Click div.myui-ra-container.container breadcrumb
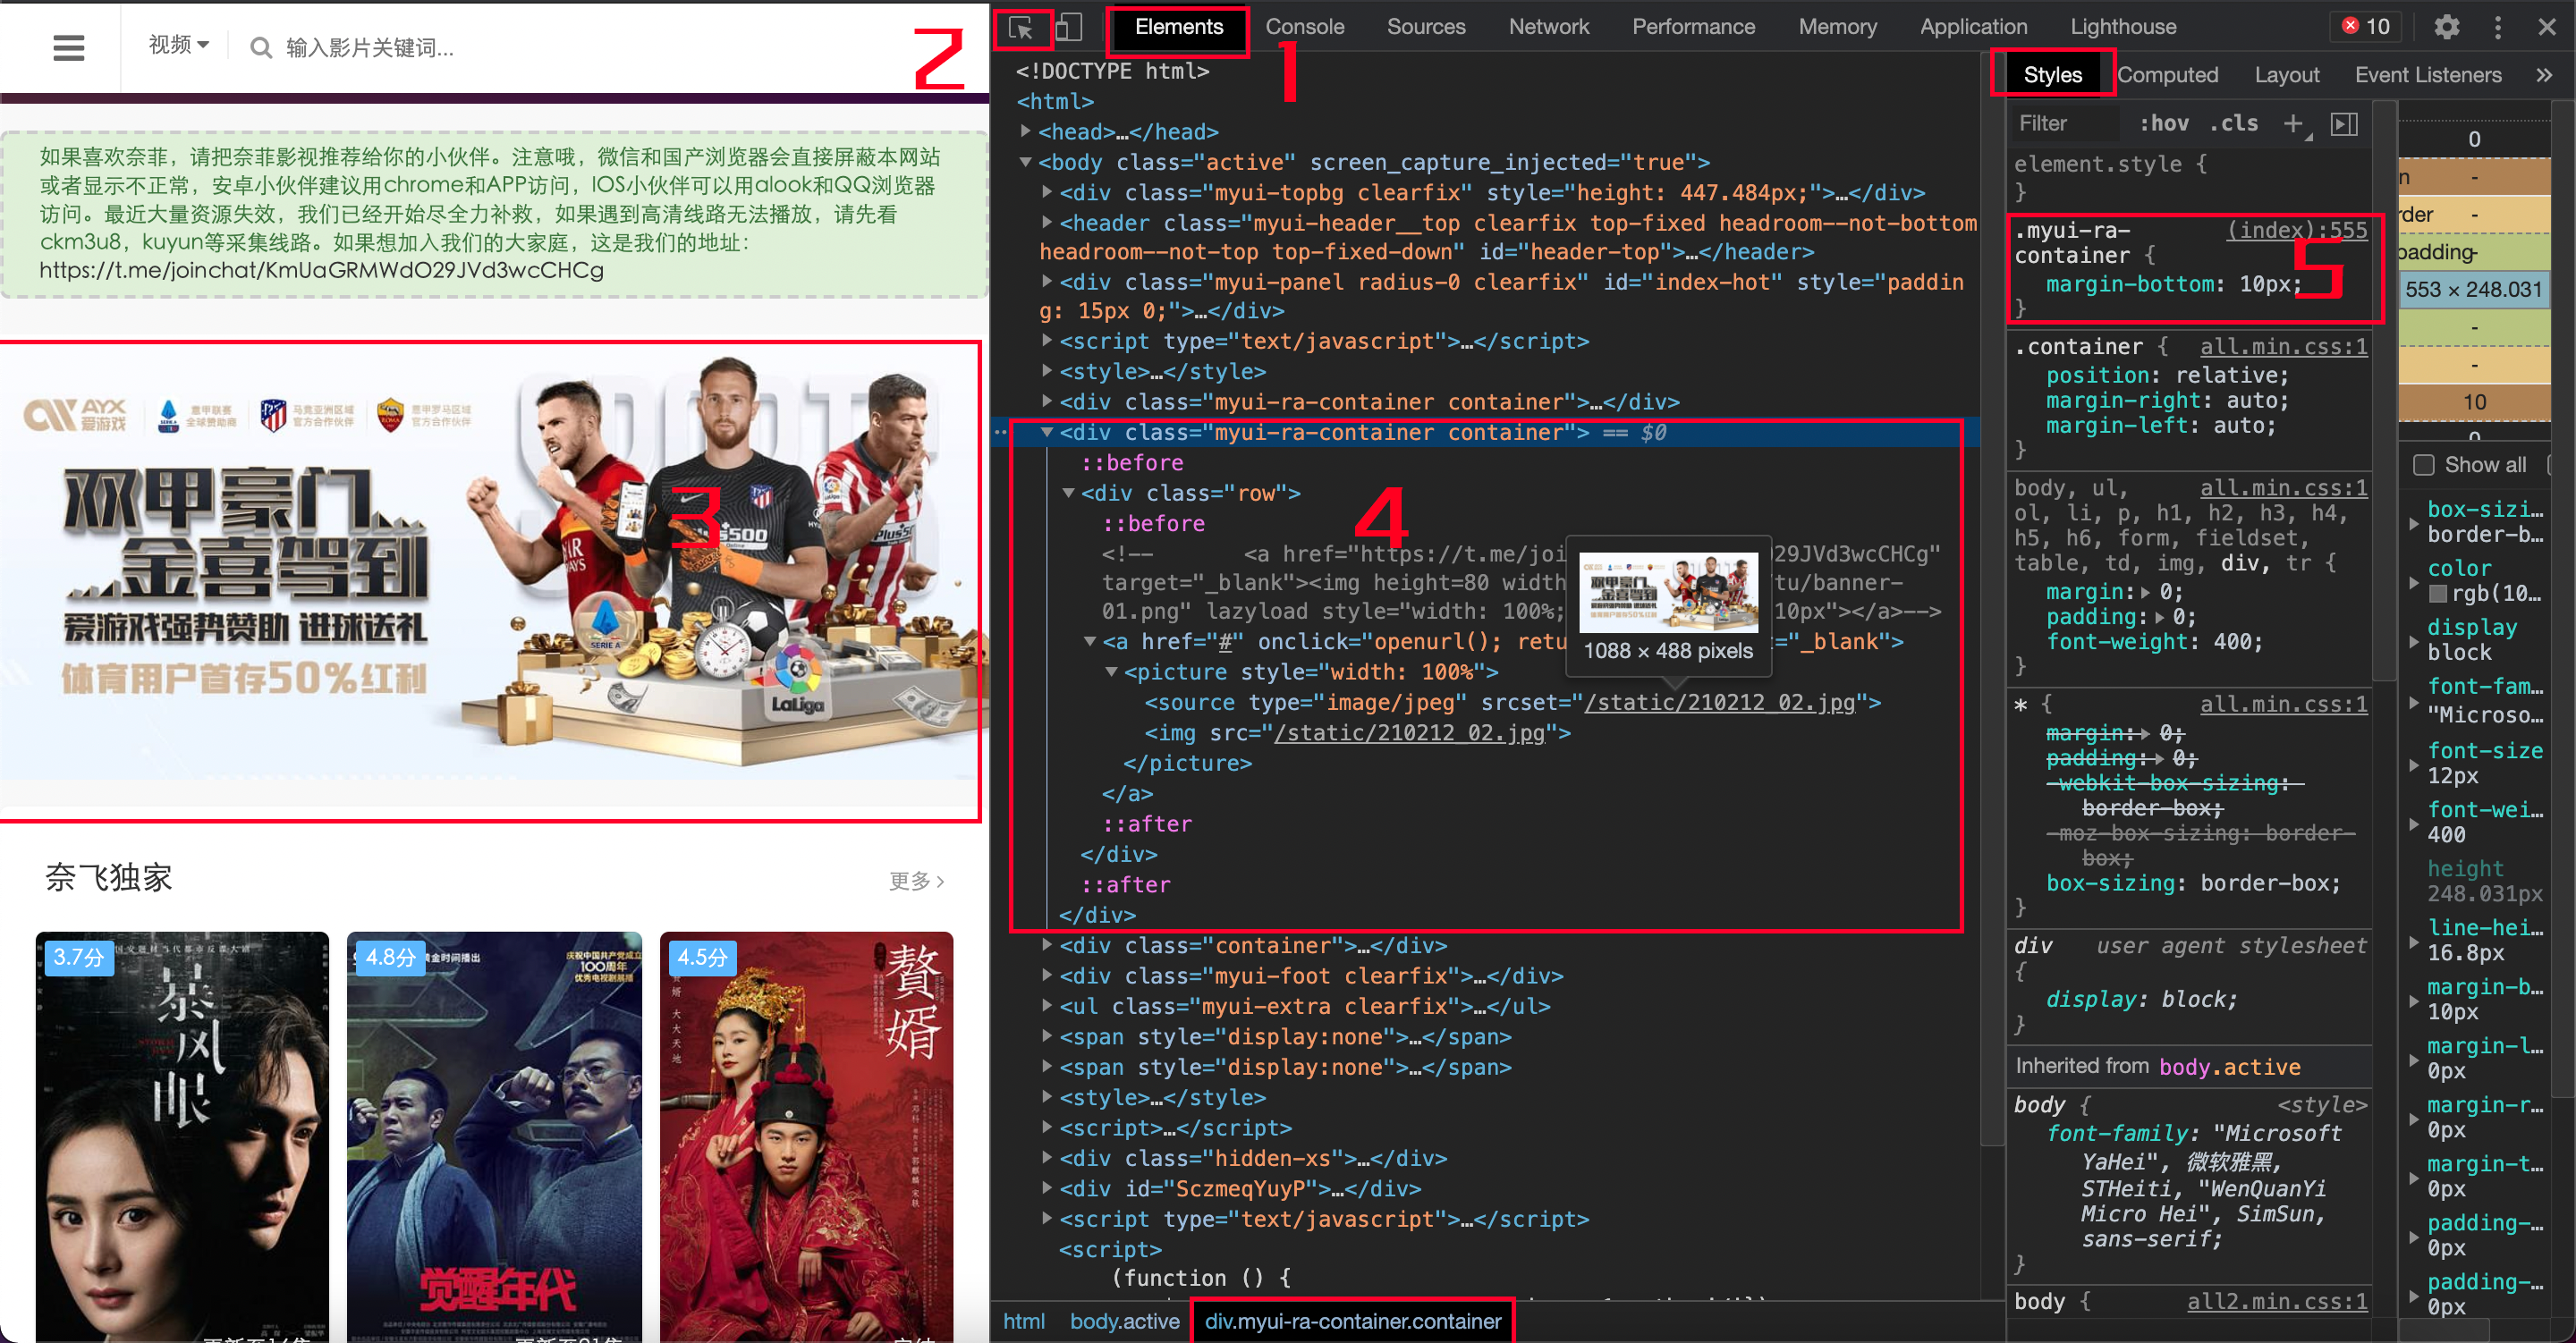2576x1343 pixels. point(1352,1321)
